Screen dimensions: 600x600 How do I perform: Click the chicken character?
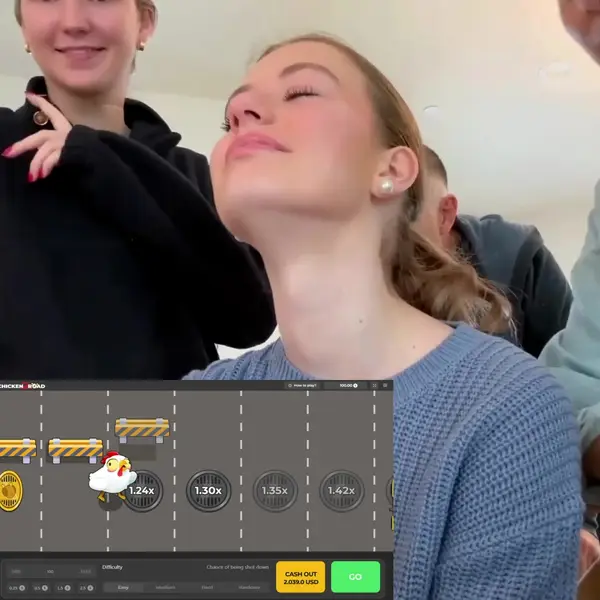[112, 476]
